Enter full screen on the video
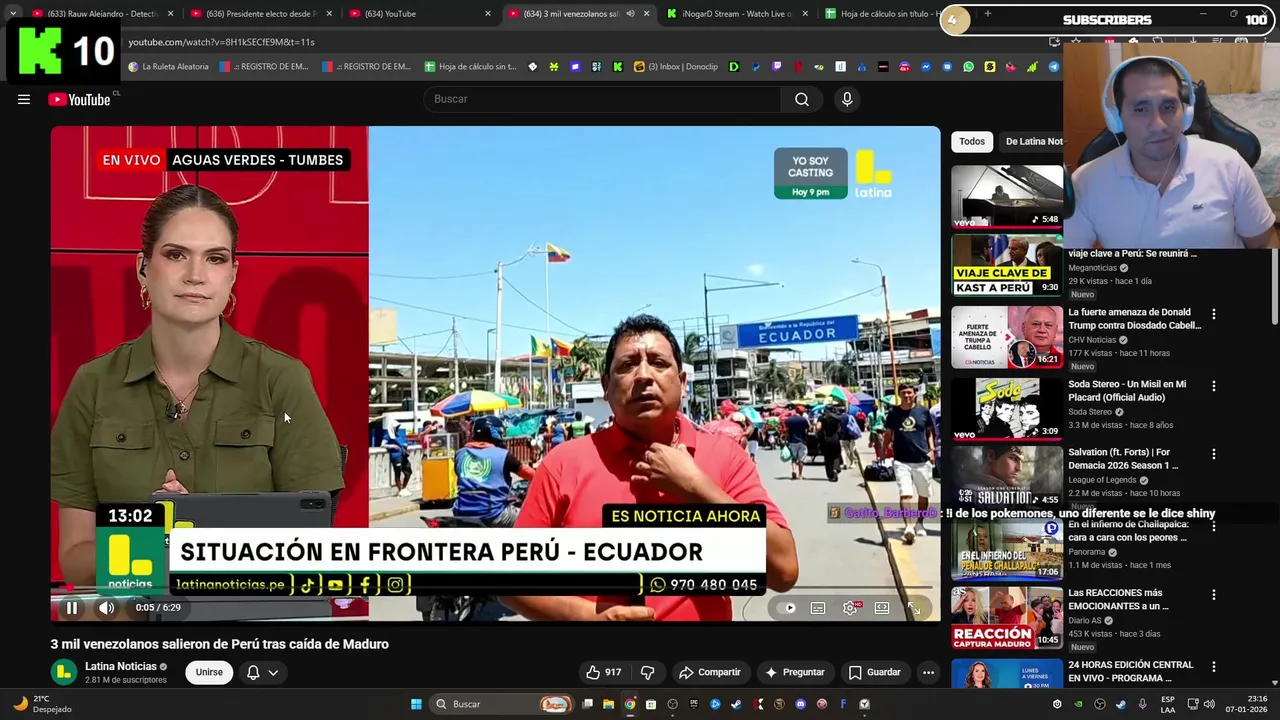This screenshot has width=1280, height=720. click(914, 607)
